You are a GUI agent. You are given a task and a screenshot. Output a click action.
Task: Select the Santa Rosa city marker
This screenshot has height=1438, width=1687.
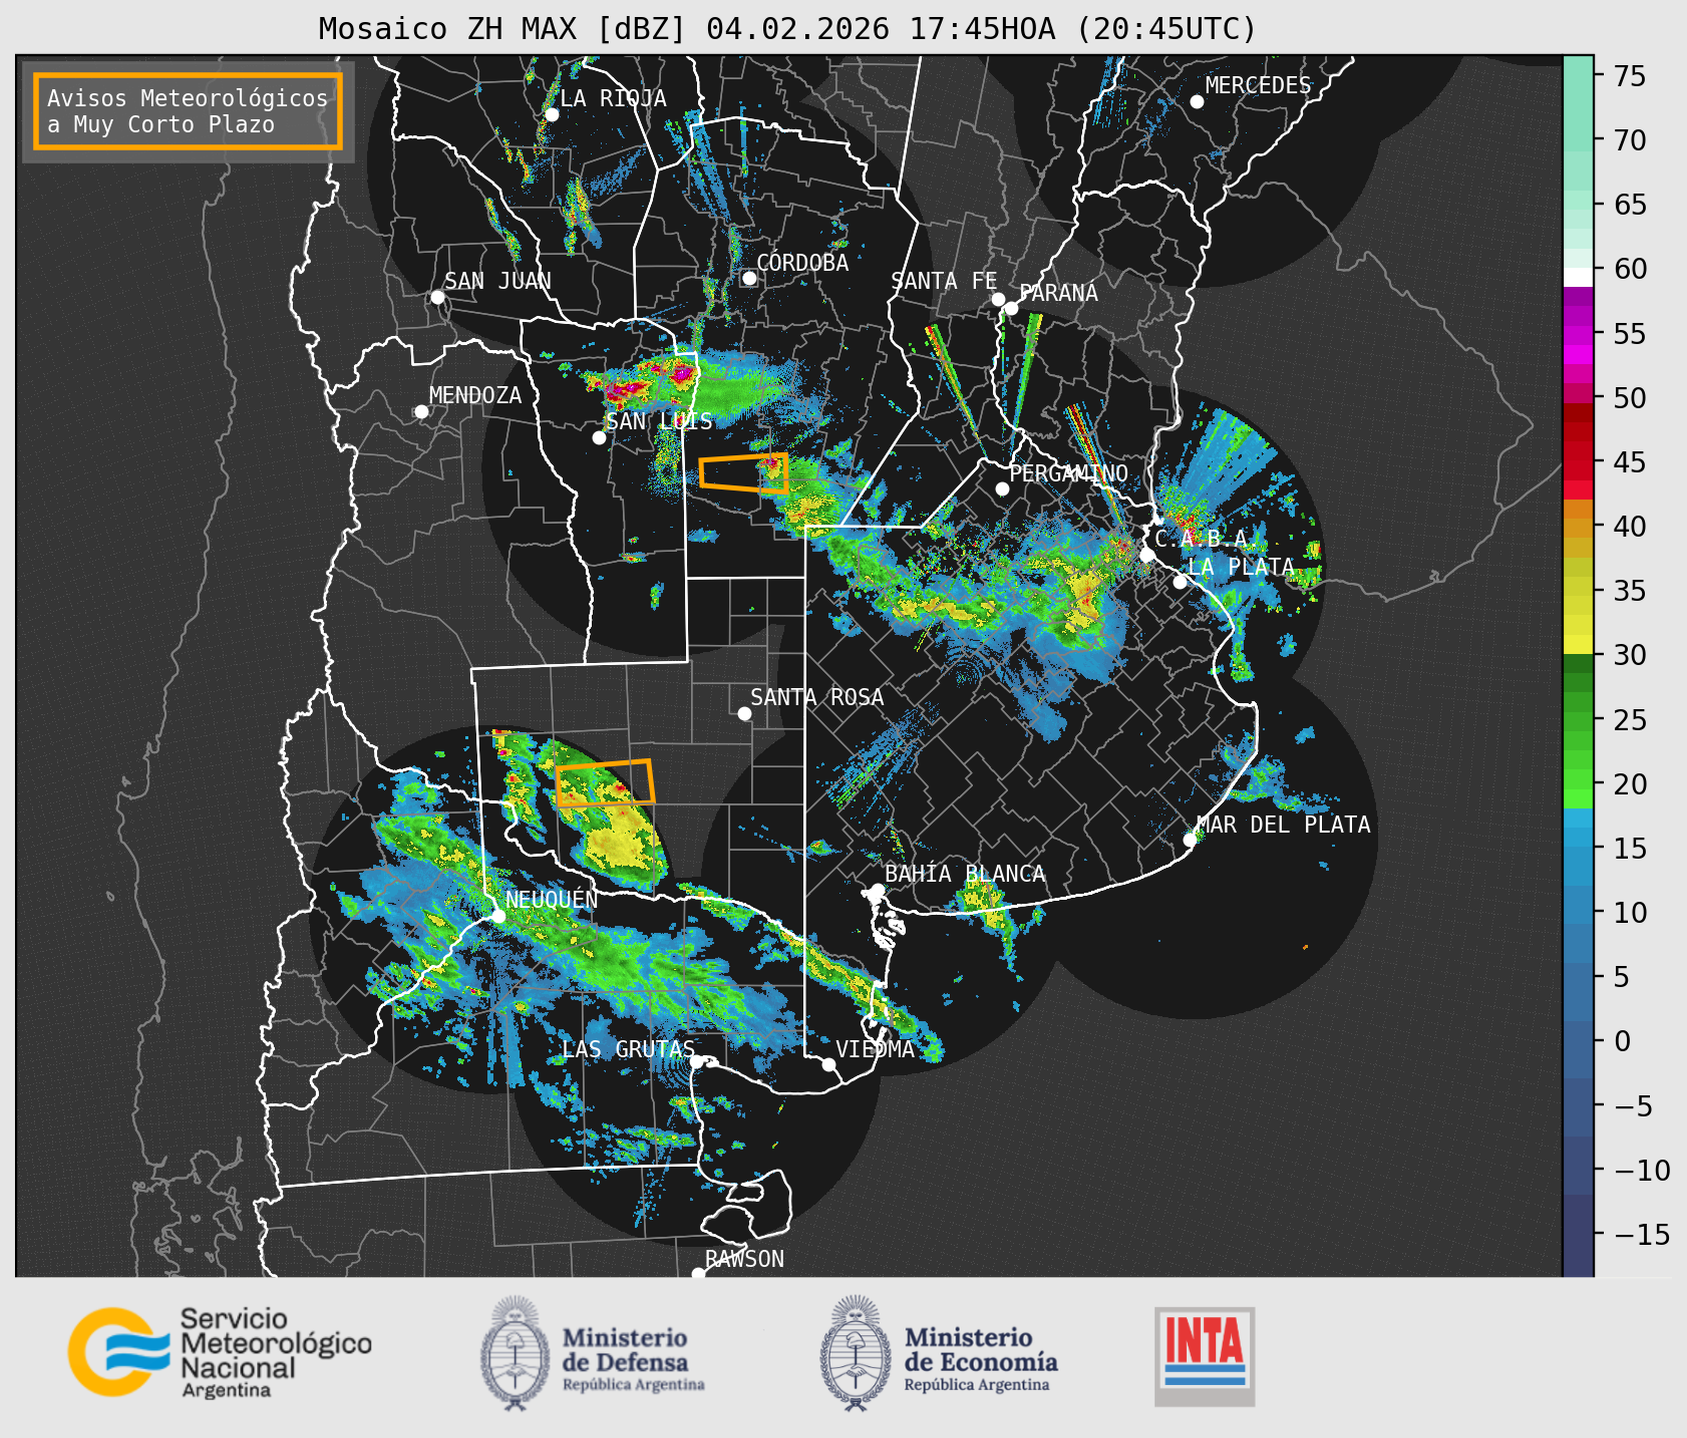(x=744, y=713)
